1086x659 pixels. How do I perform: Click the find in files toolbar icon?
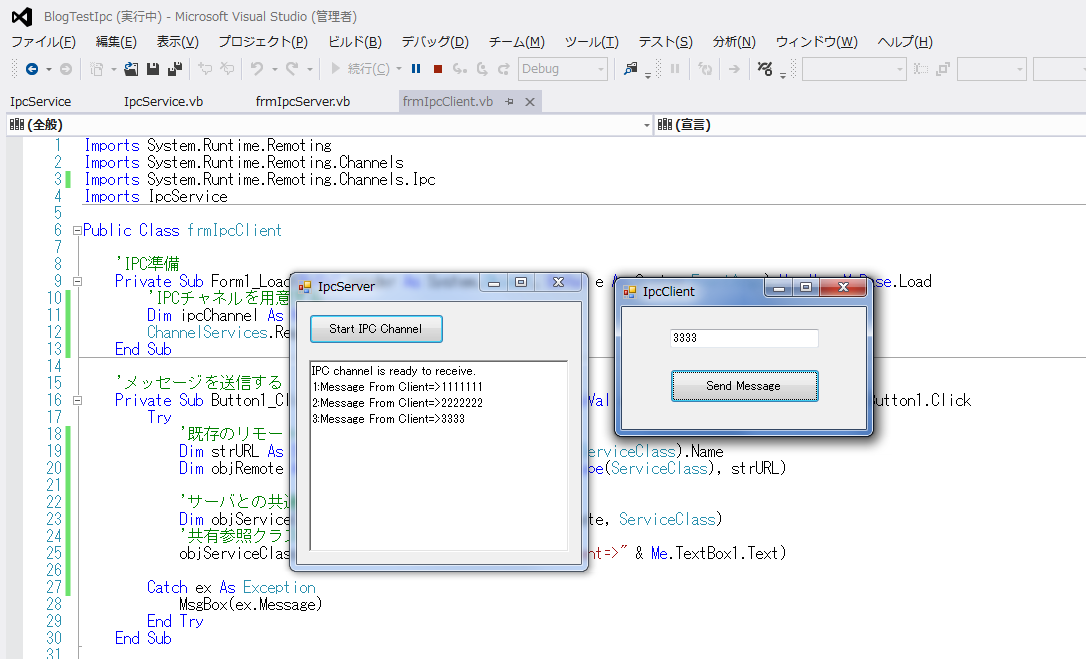630,69
